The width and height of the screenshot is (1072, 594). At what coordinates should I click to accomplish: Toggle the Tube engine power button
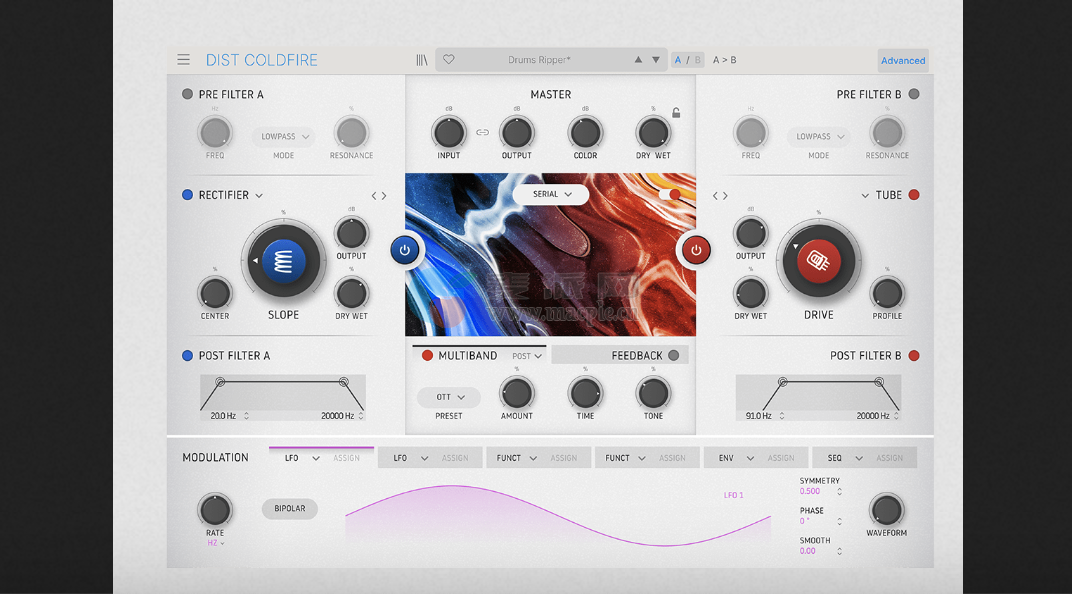696,250
